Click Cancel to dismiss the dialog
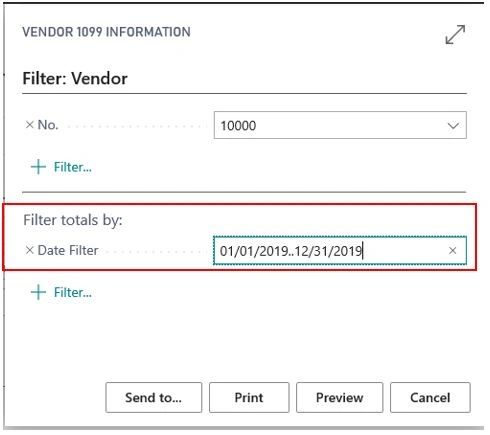The height and width of the screenshot is (435, 490). (x=430, y=398)
